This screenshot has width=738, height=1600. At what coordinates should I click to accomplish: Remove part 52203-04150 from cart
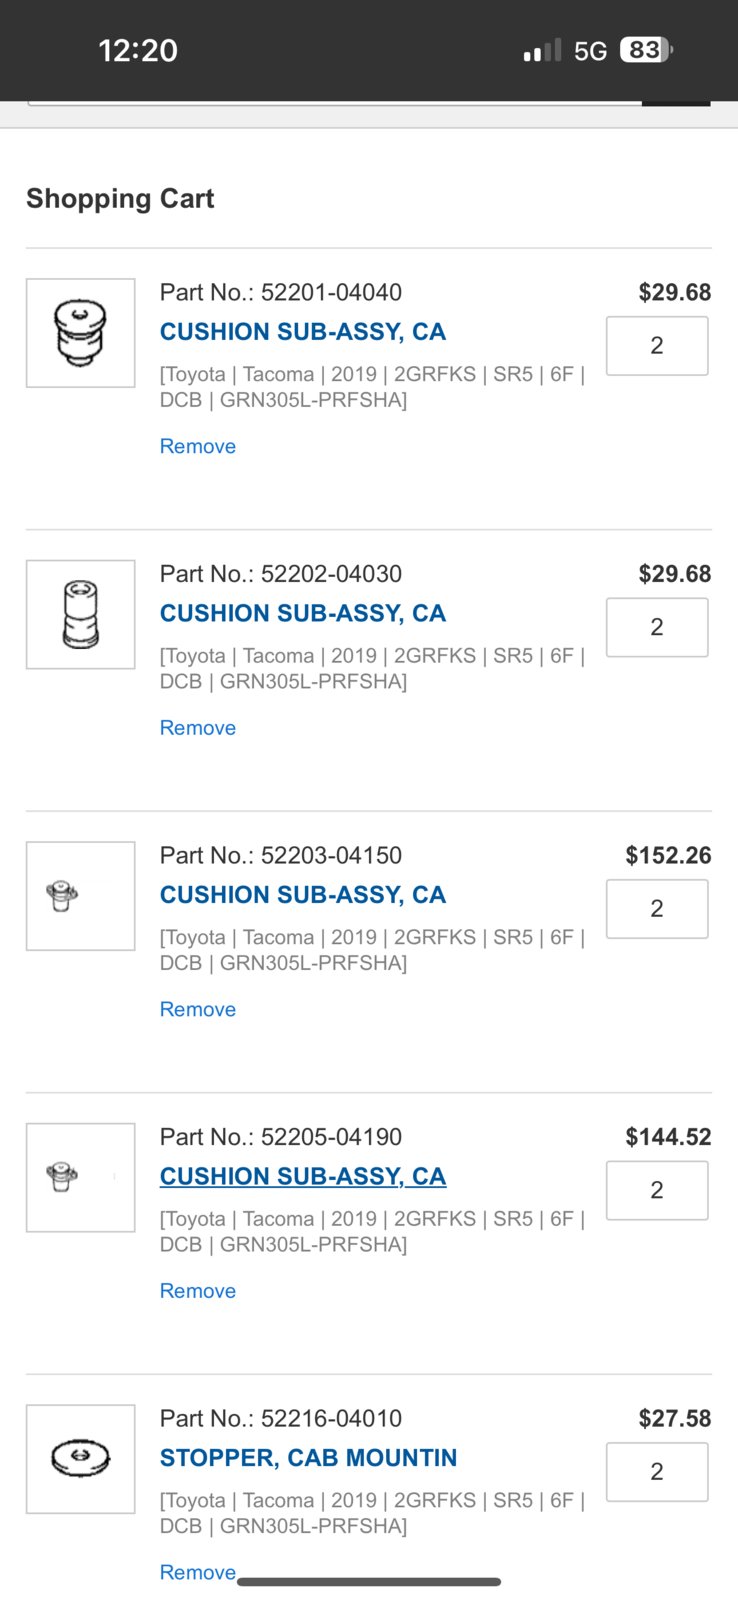198,1009
